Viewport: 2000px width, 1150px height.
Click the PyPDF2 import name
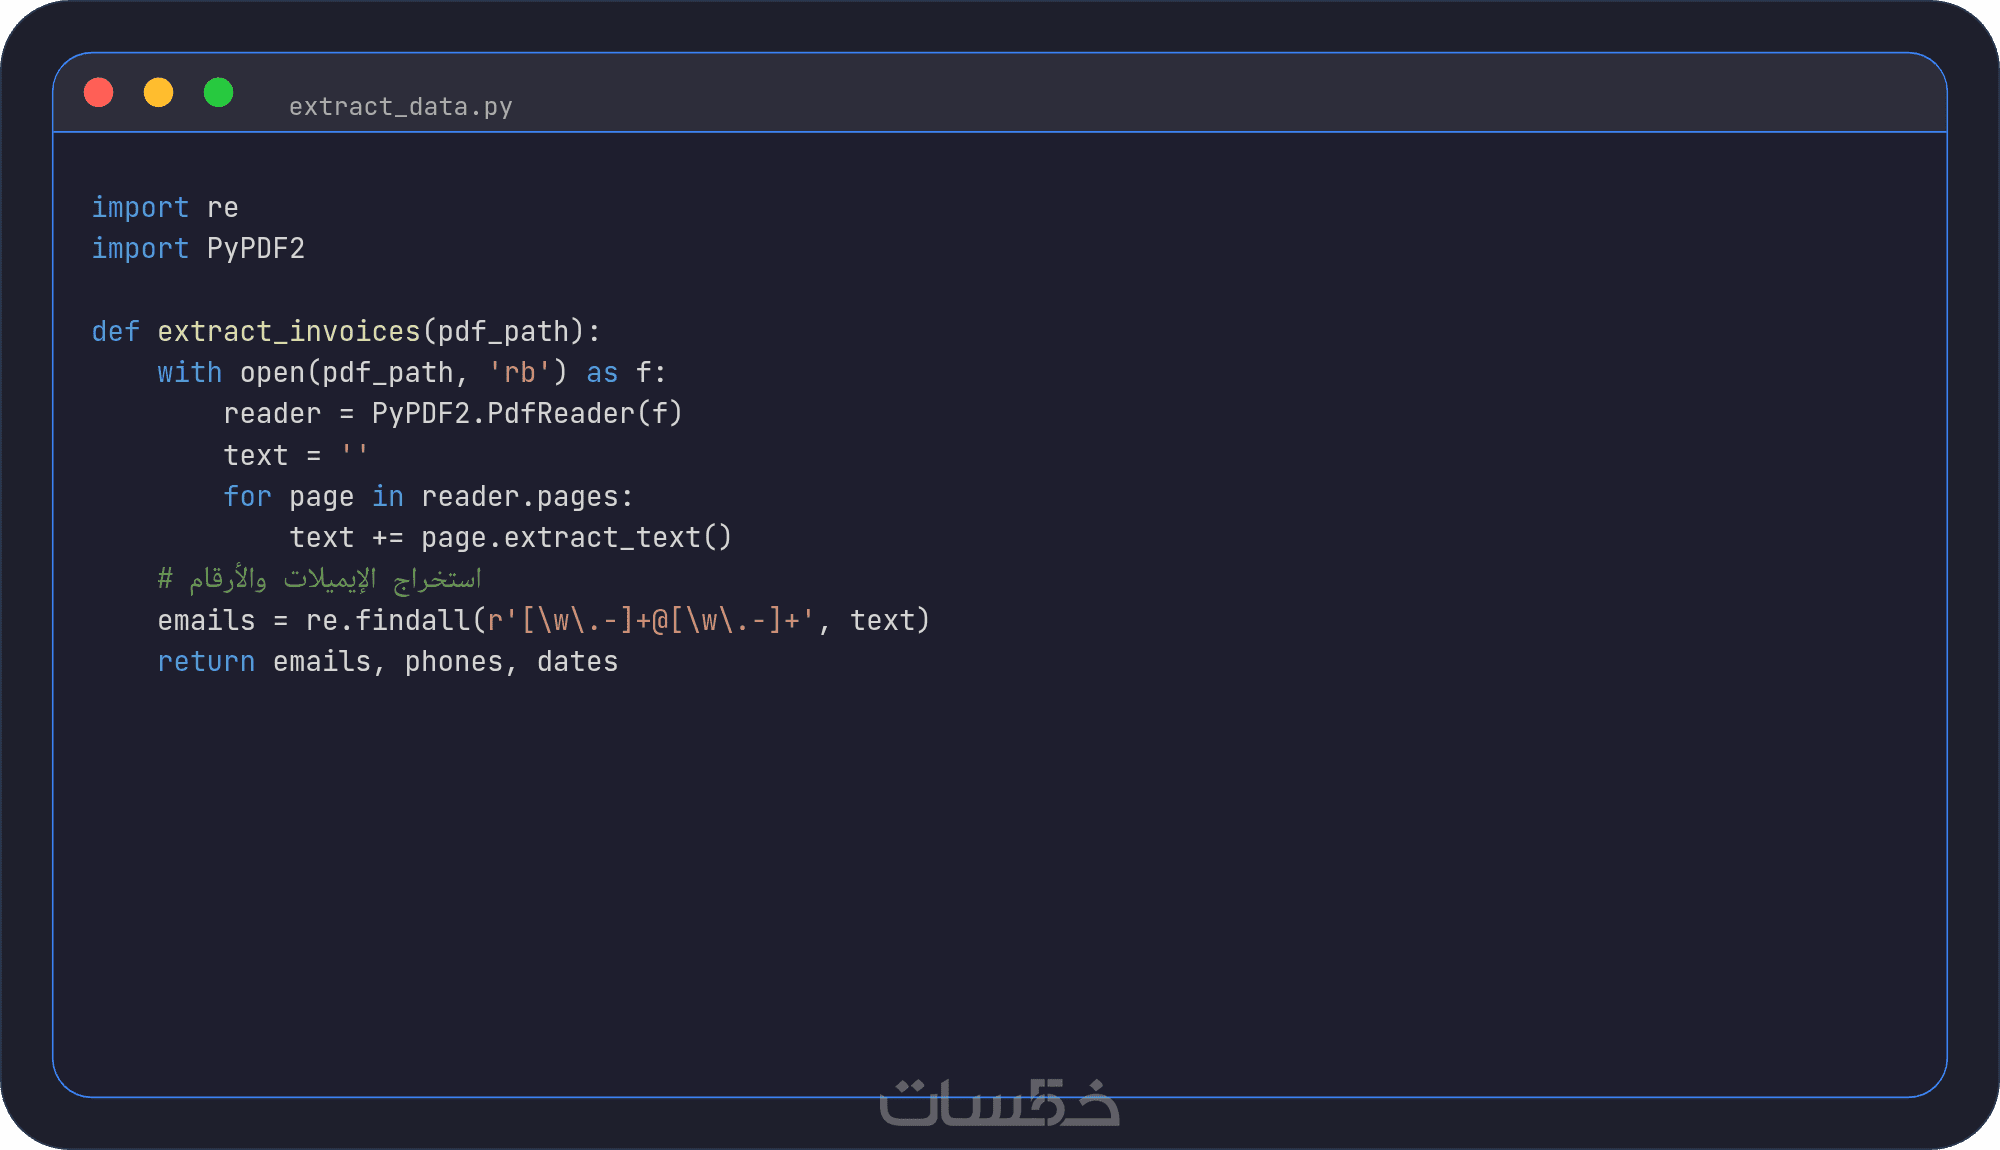tap(255, 249)
